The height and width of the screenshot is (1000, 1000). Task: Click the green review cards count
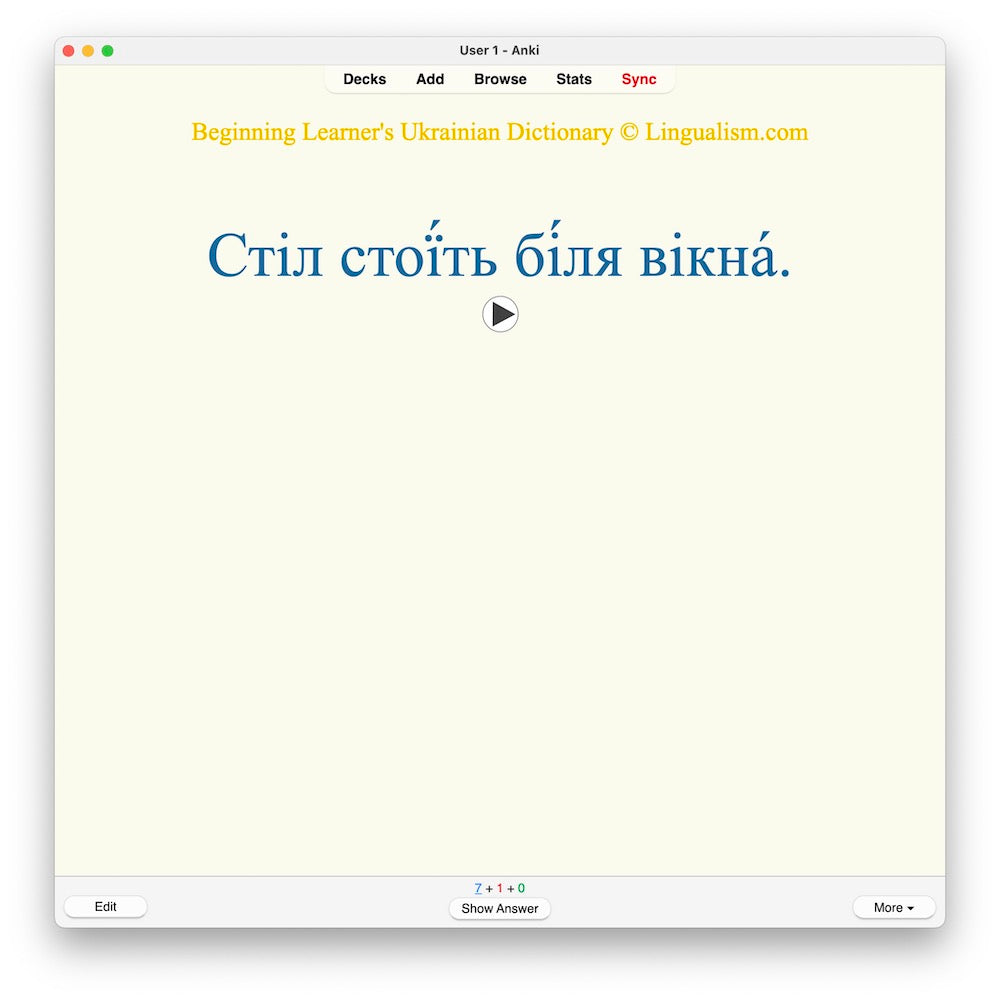[x=521, y=887]
